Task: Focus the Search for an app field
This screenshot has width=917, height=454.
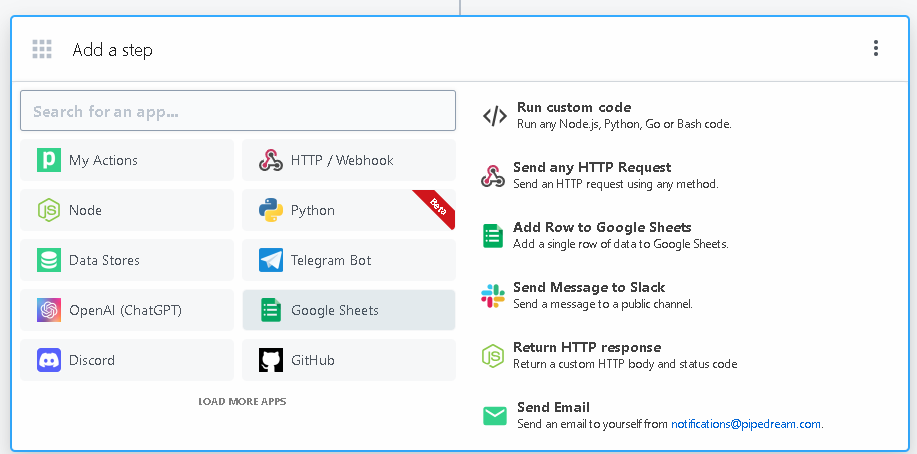Action: [237, 111]
